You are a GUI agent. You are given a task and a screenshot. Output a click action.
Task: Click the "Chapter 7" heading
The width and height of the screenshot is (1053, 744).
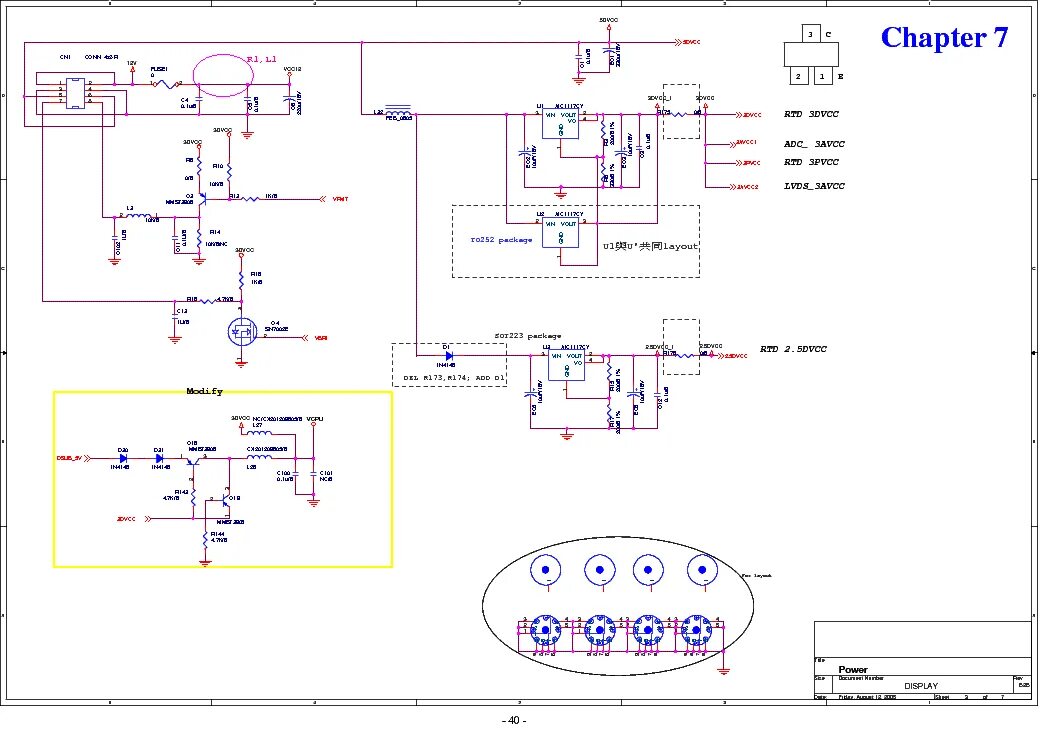(944, 38)
